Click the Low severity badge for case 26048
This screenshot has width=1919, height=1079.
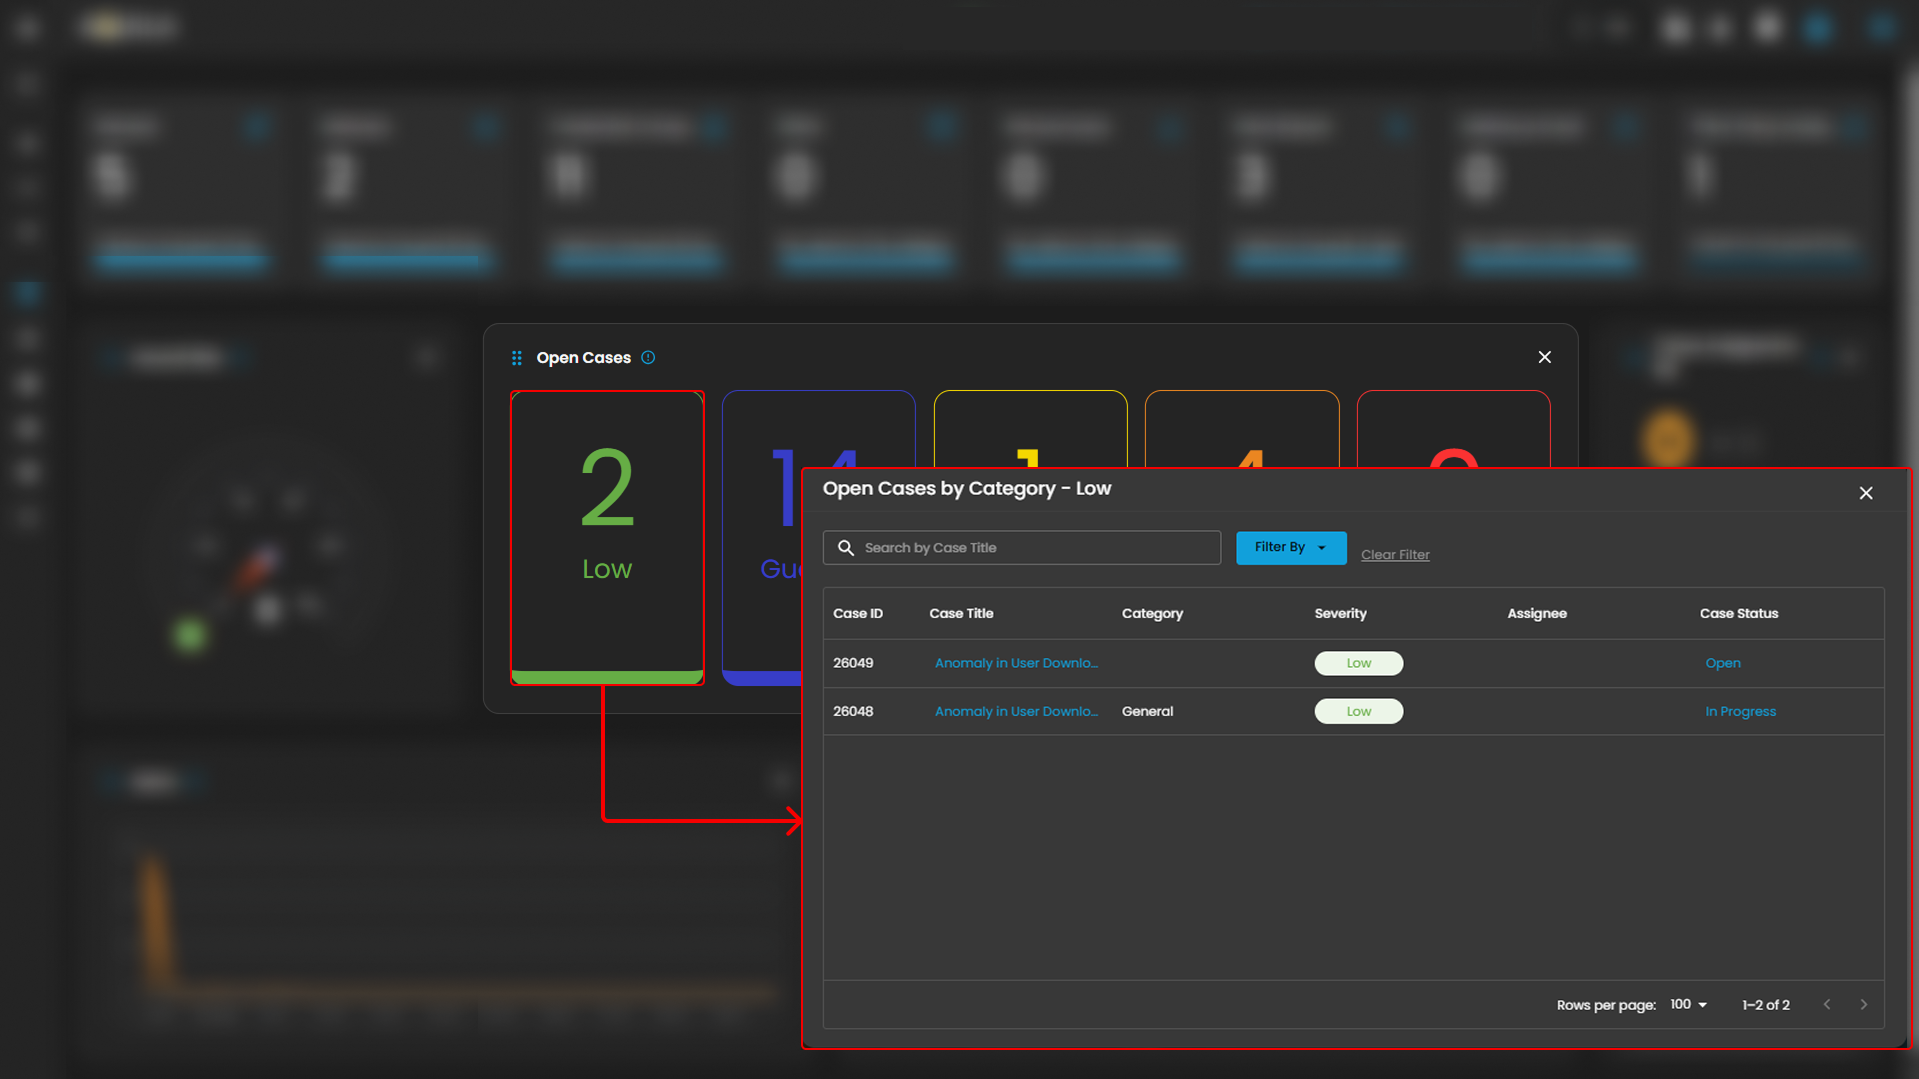[1358, 712]
